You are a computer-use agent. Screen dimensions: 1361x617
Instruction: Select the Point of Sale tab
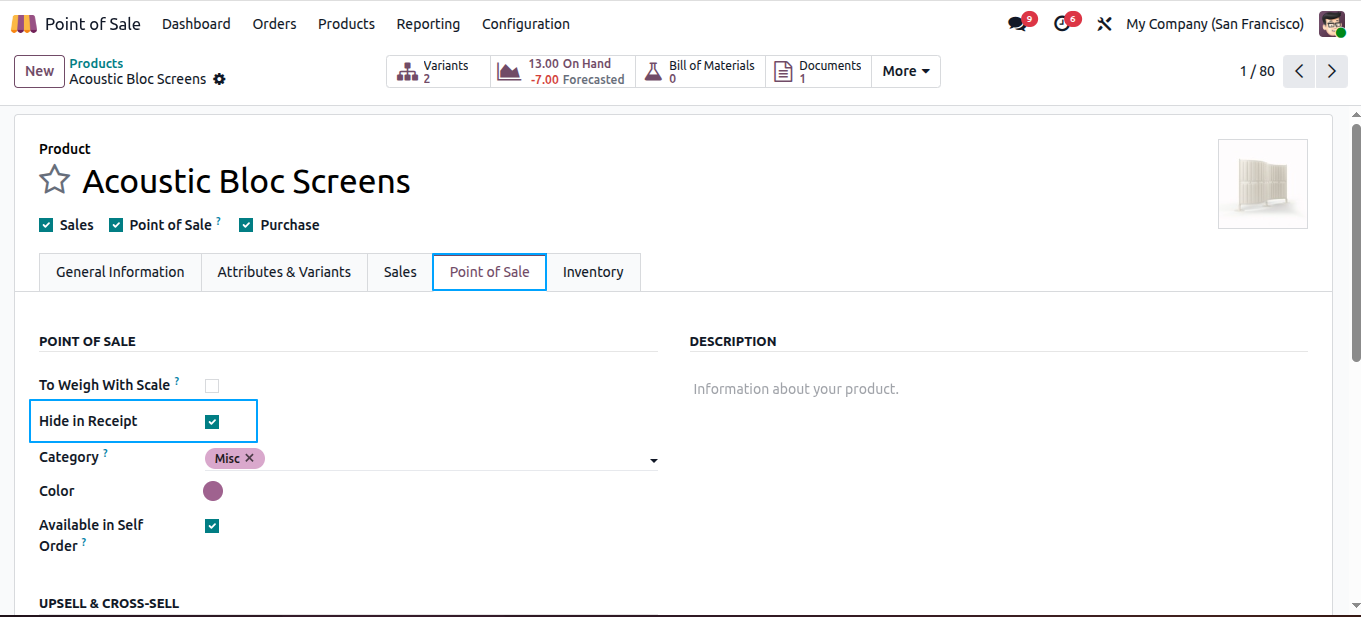tap(489, 272)
